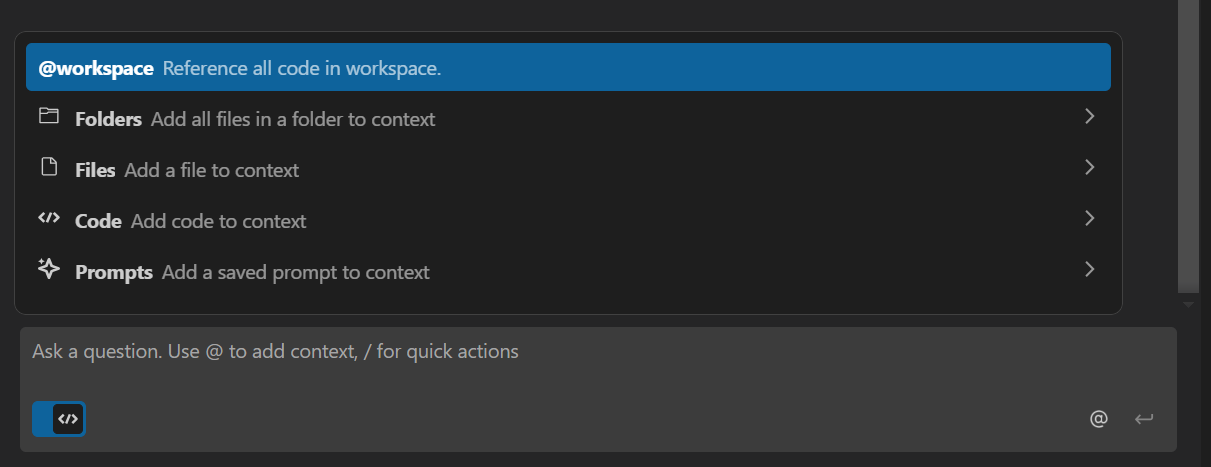1211x467 pixels.
Task: Click the scrollbar down arrow
Action: 1188,304
